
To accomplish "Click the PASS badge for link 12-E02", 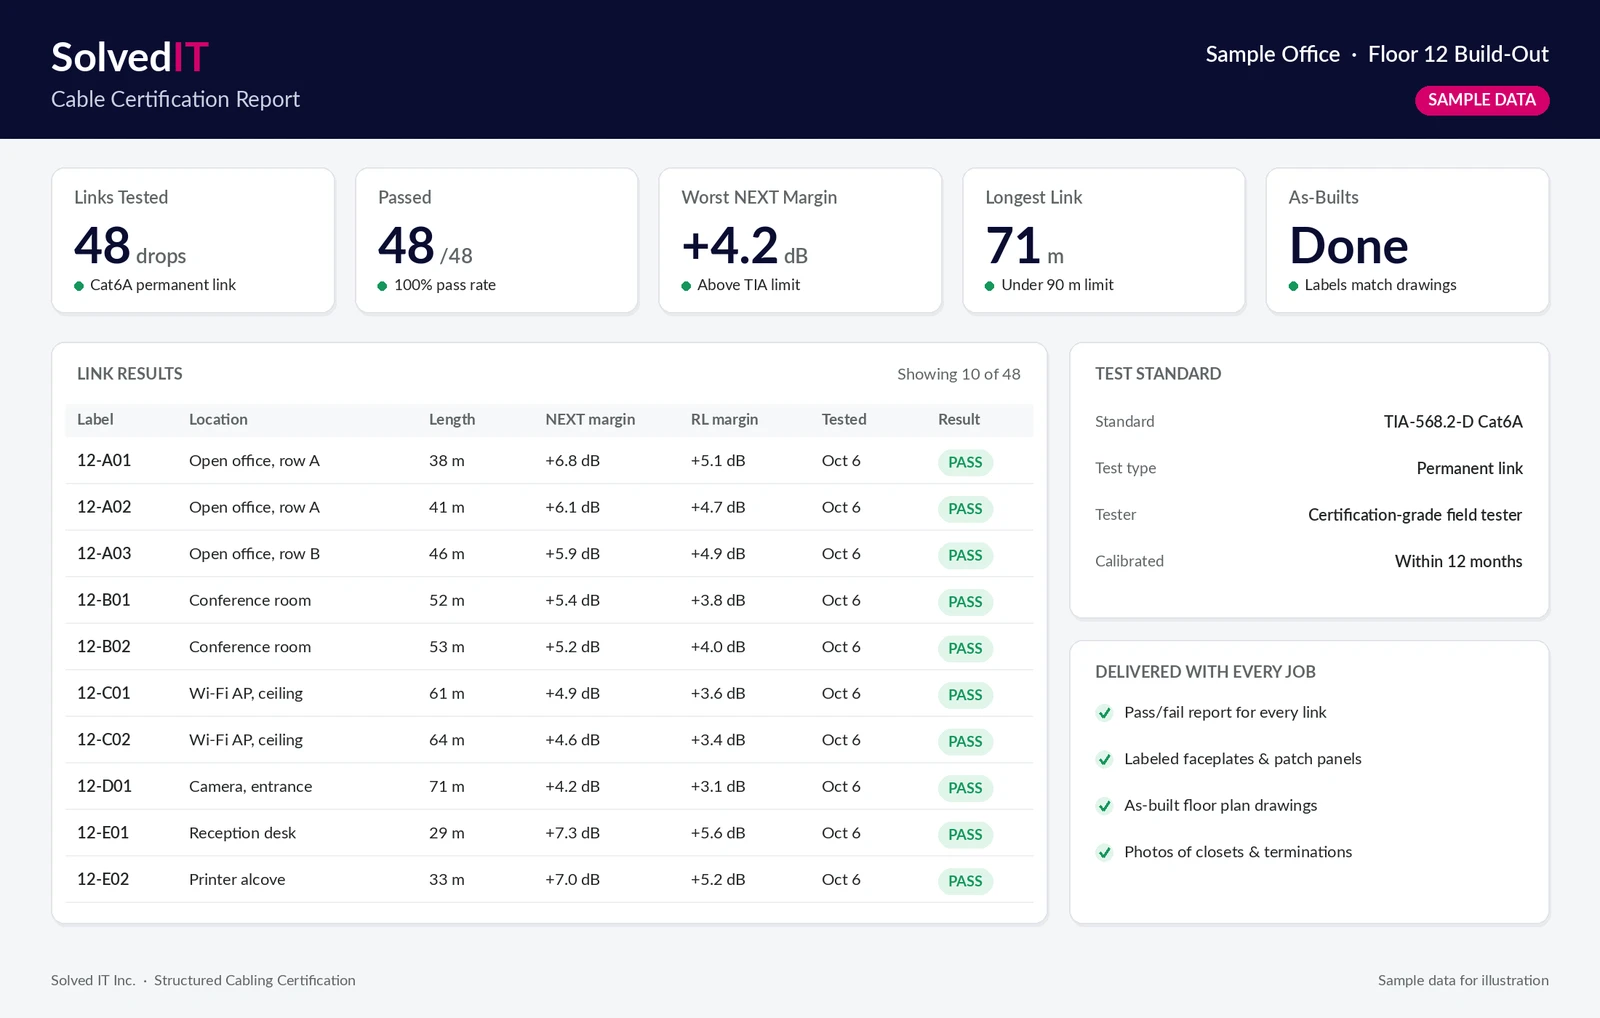I will (x=965, y=881).
